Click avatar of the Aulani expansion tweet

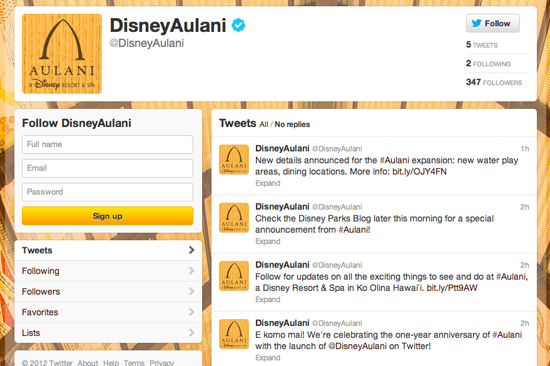click(234, 160)
